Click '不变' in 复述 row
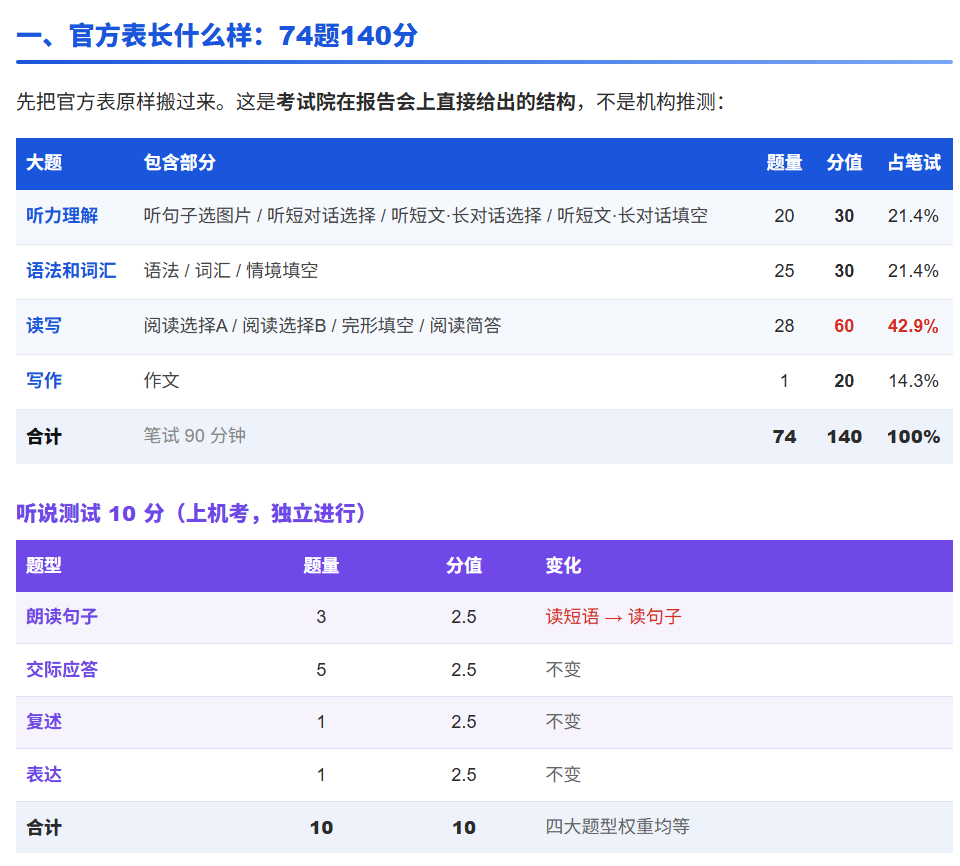Screen dimensions: 960x866 563,721
